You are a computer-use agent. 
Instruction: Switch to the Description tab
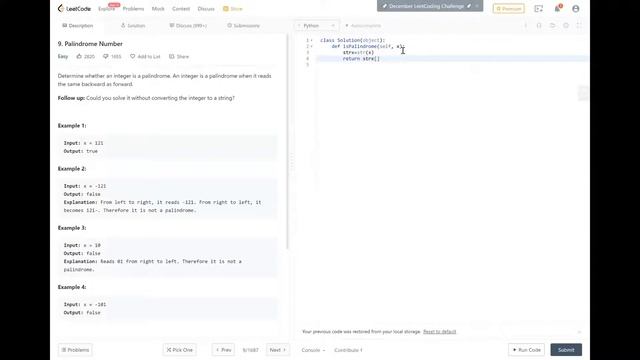pyautogui.click(x=78, y=26)
